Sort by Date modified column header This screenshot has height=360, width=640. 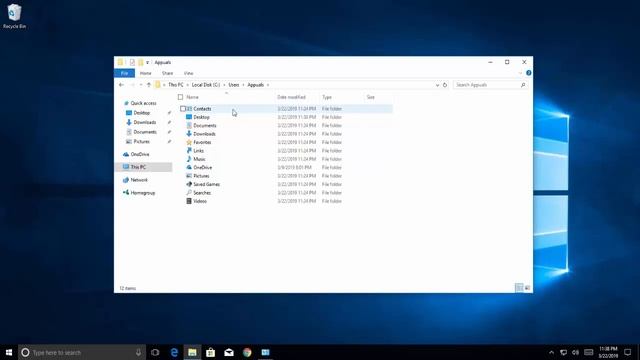tap(291, 97)
